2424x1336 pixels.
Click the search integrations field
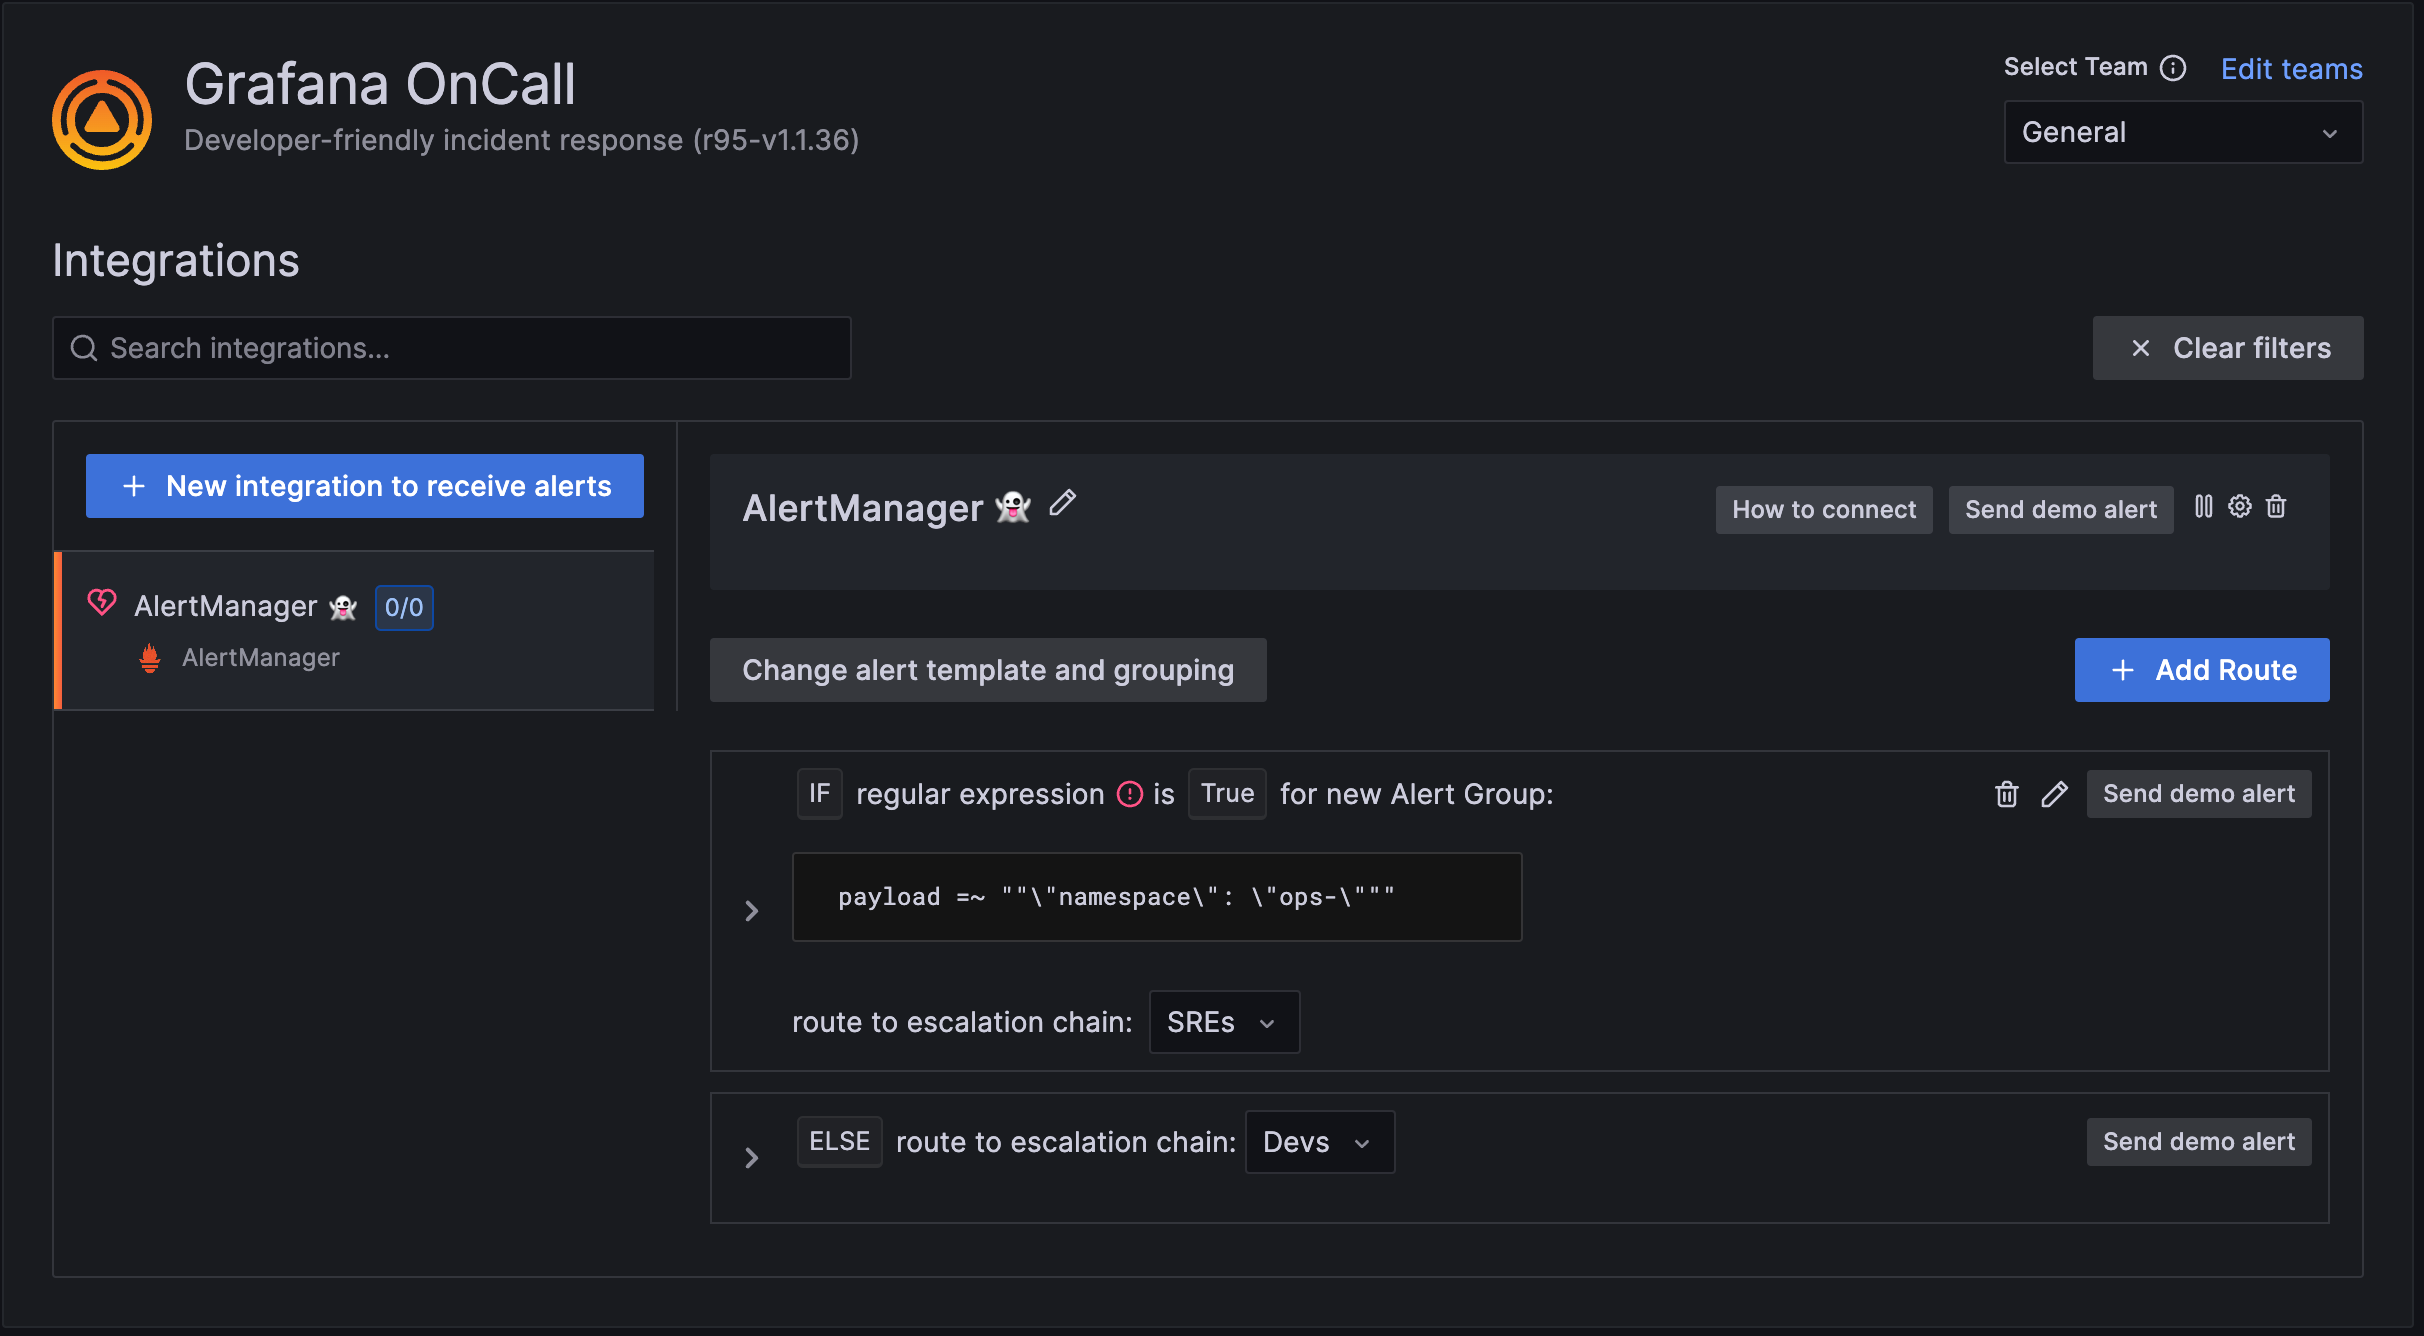(x=452, y=348)
